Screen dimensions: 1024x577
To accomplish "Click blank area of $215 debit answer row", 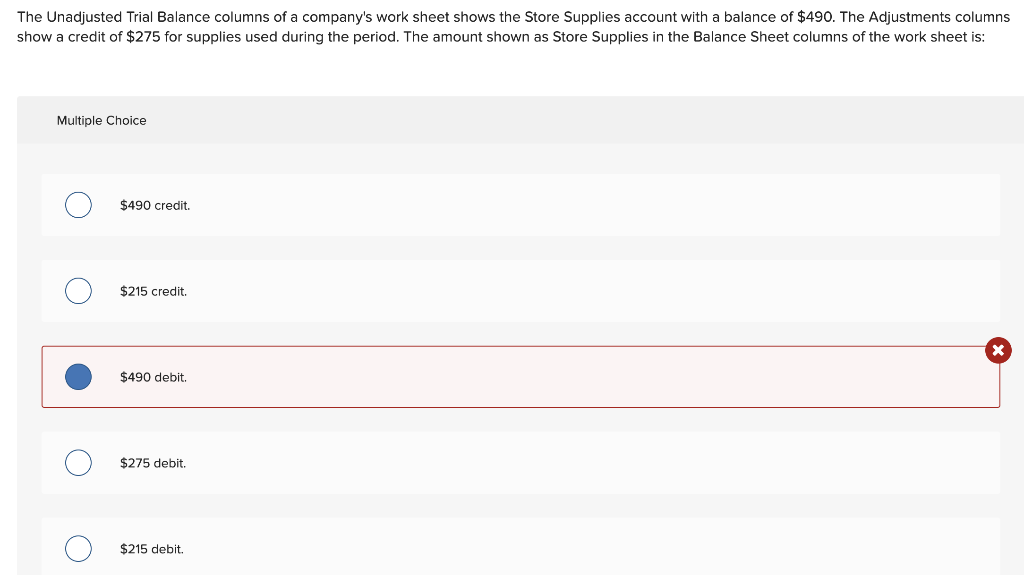I will tap(588, 547).
